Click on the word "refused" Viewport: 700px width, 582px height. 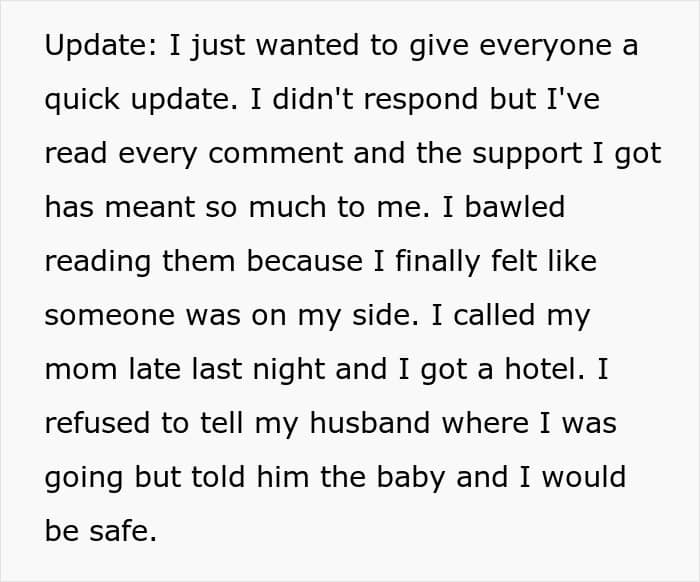[x=97, y=423]
